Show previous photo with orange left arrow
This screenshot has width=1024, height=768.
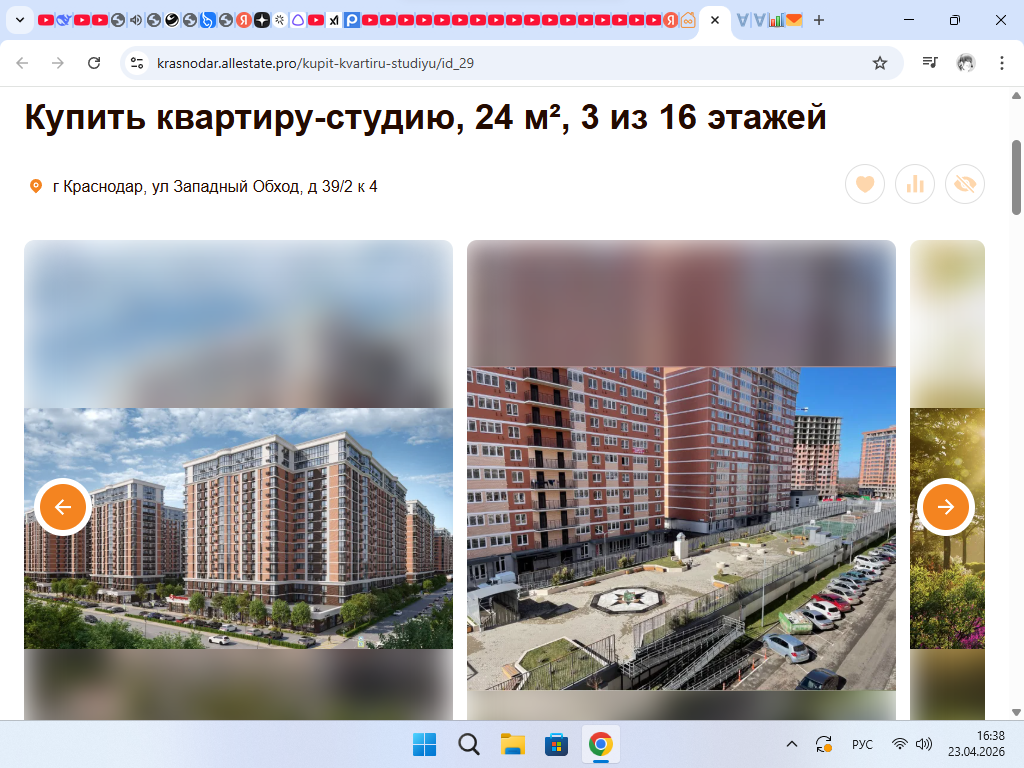63,507
